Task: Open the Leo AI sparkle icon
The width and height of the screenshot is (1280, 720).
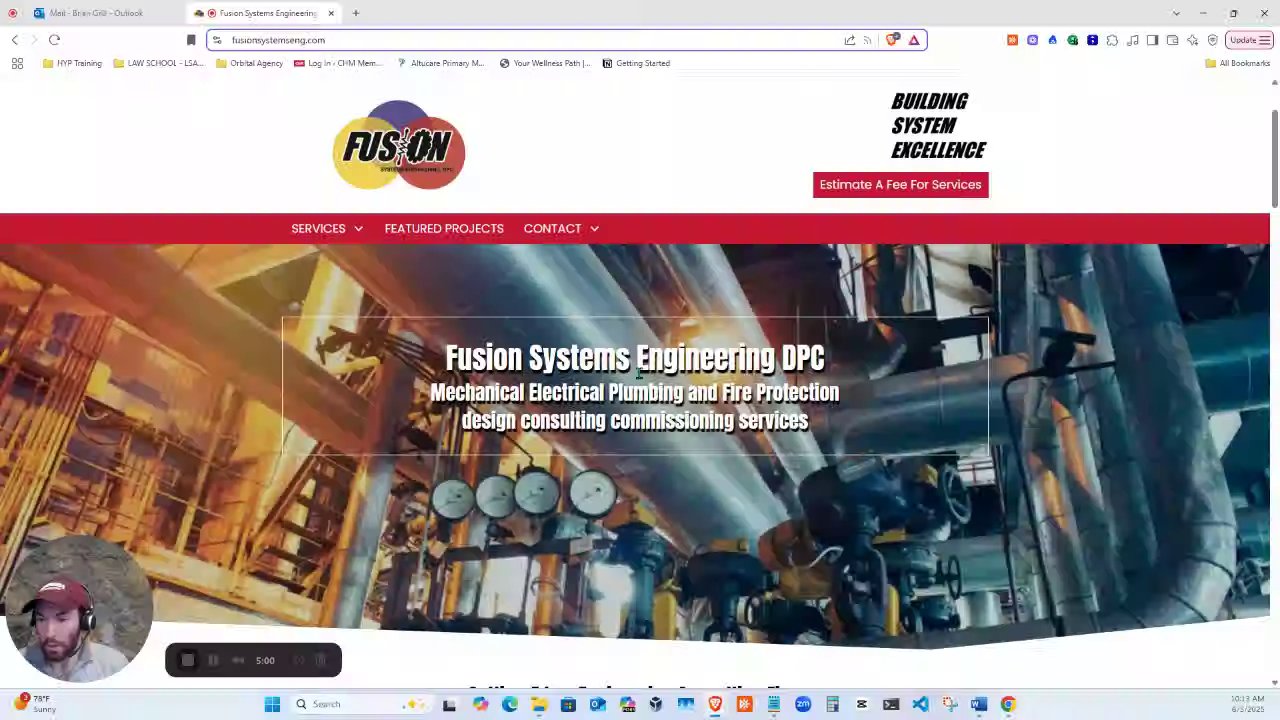Action: pyautogui.click(x=1192, y=40)
